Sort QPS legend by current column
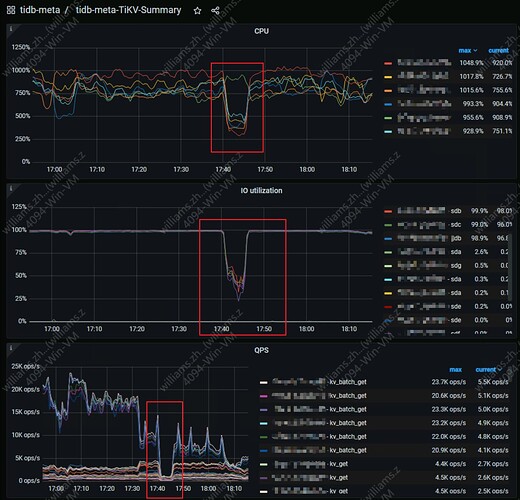This screenshot has width=520, height=500. (488, 370)
